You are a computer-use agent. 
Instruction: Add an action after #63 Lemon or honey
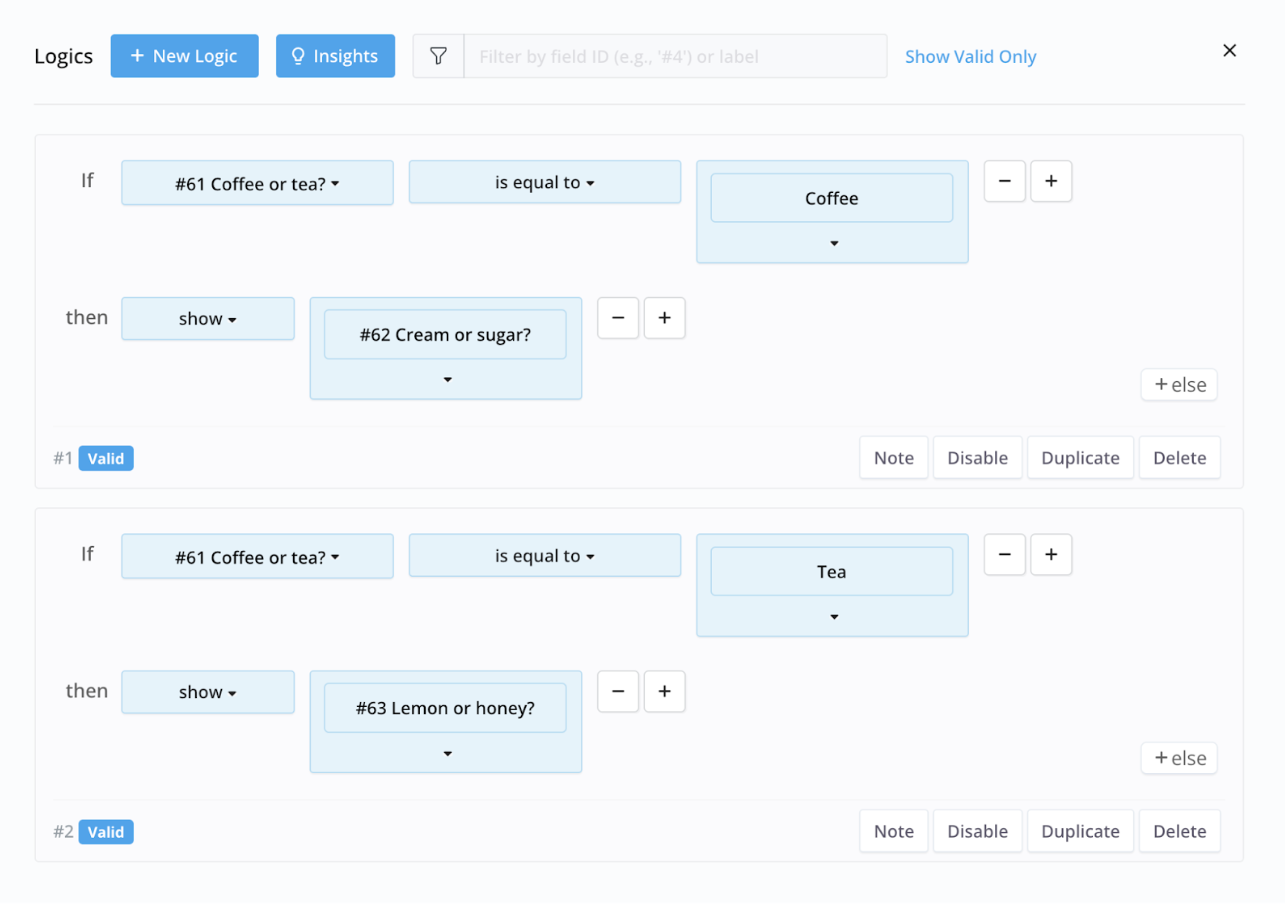(664, 691)
